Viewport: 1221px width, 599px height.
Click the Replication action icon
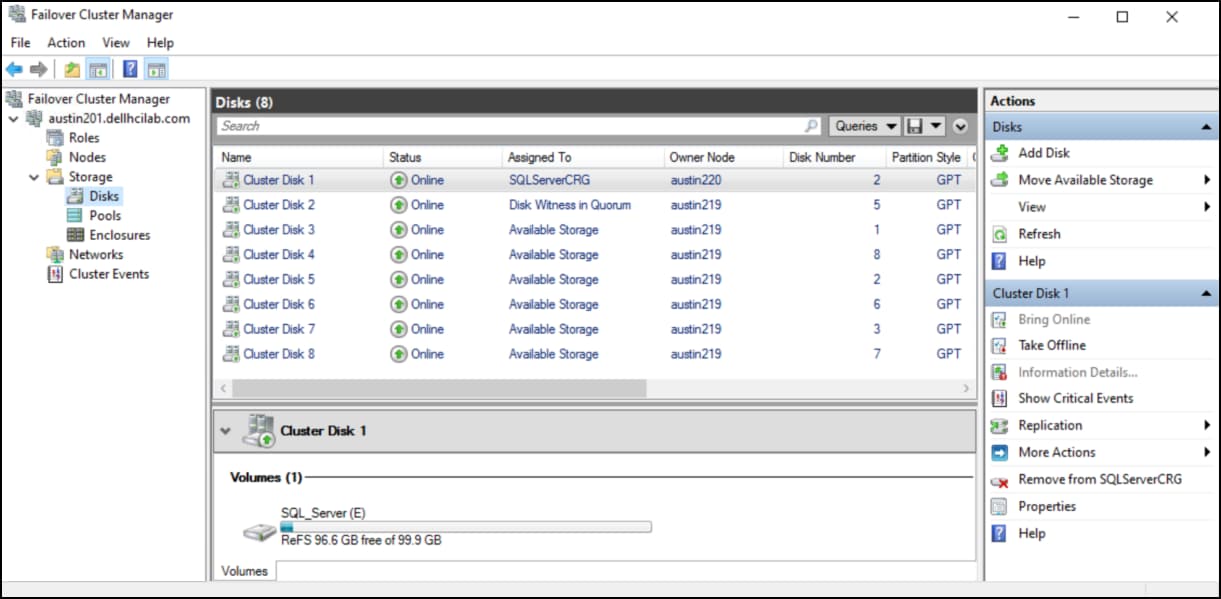[x=999, y=425]
